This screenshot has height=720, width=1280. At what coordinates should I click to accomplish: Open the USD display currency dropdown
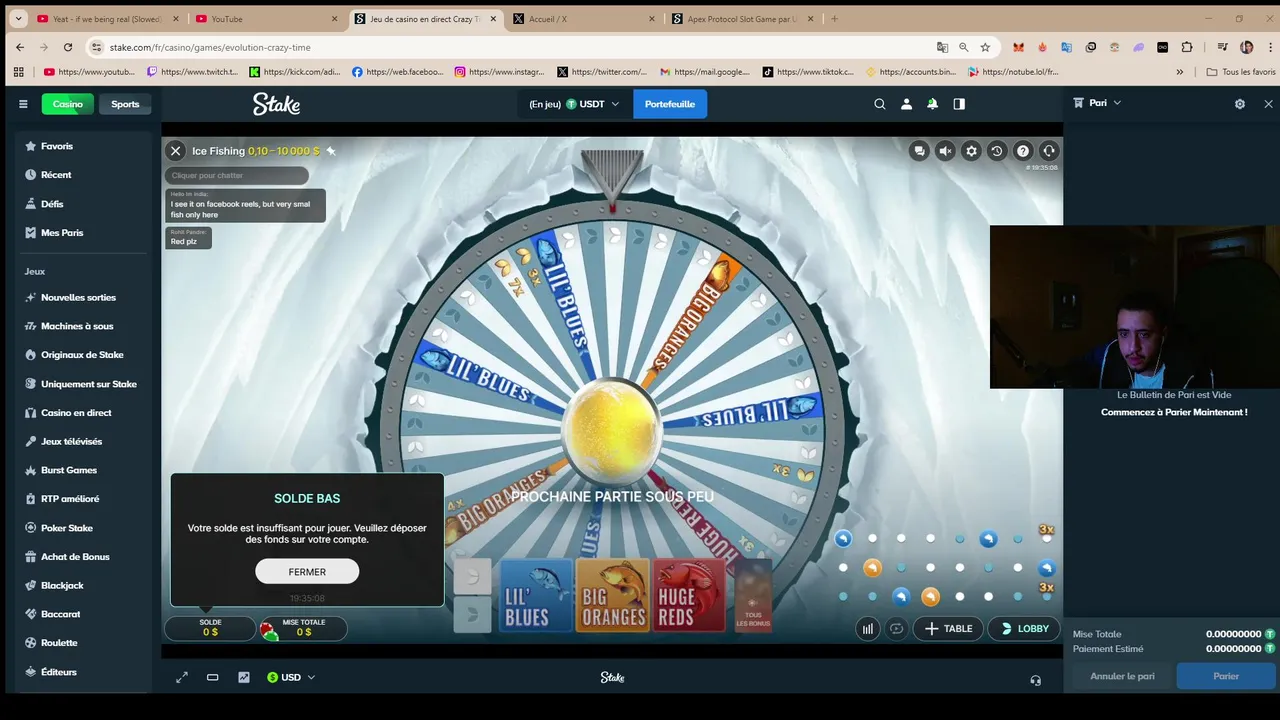click(x=291, y=677)
